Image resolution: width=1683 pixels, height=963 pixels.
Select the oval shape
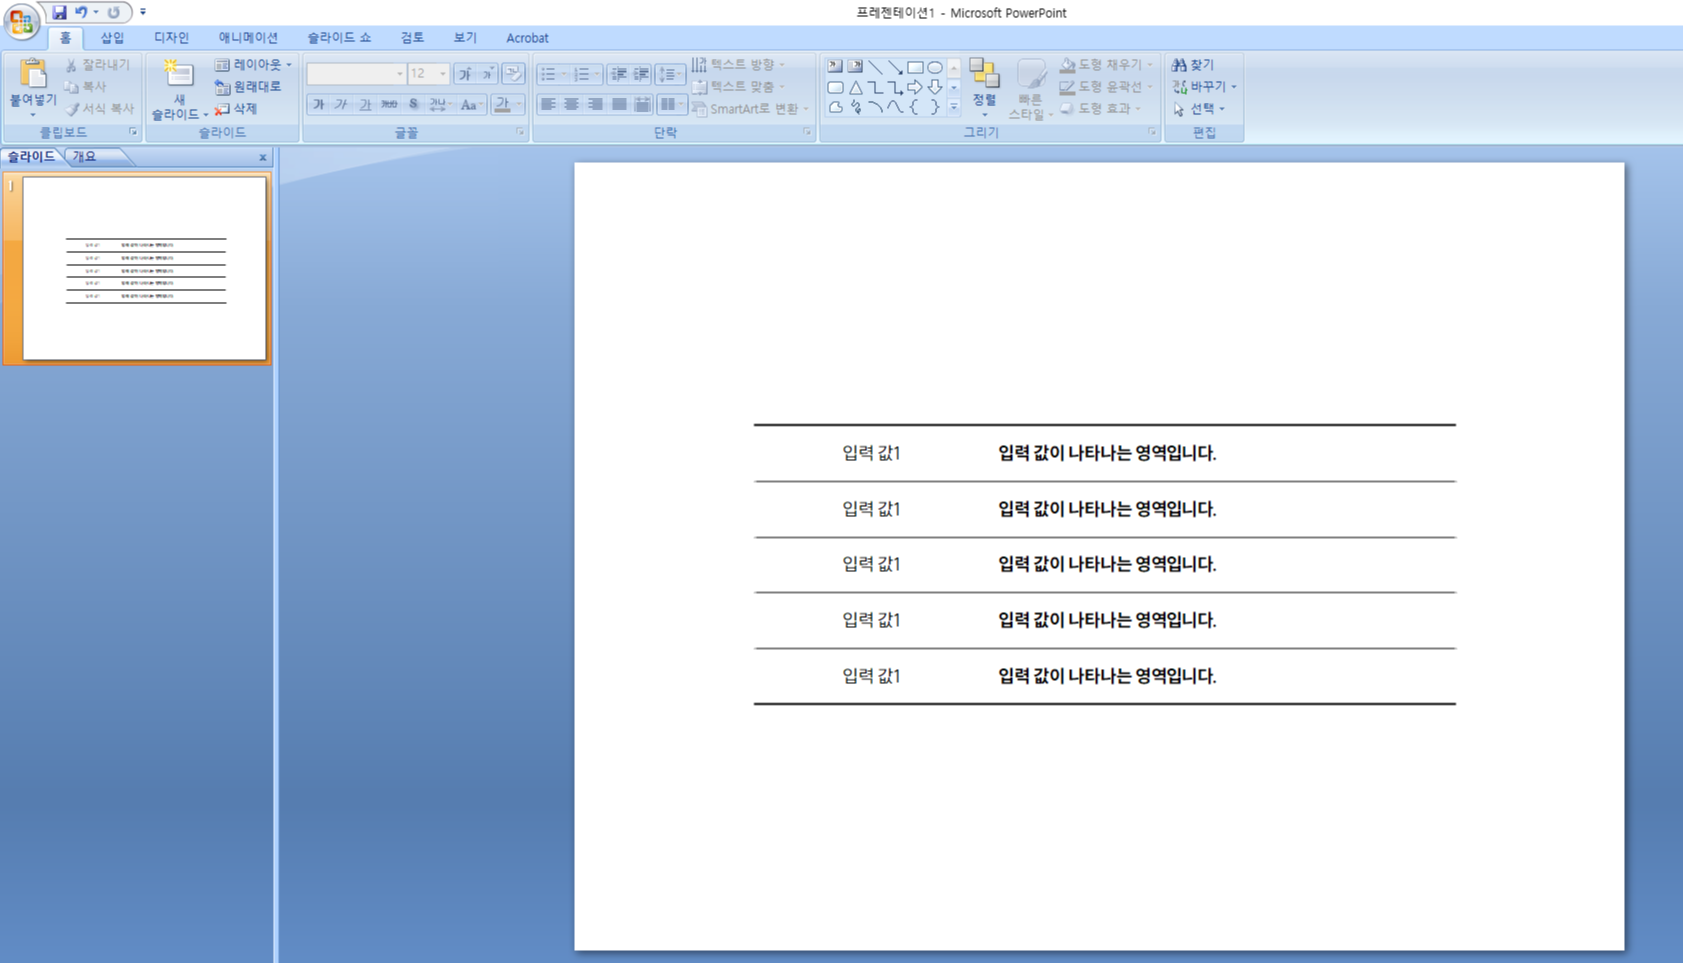935,67
